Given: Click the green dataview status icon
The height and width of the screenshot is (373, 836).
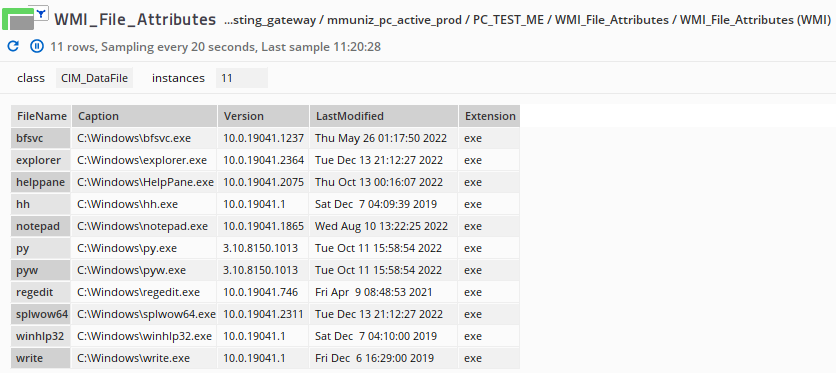Looking at the screenshot, I should [x=18, y=20].
